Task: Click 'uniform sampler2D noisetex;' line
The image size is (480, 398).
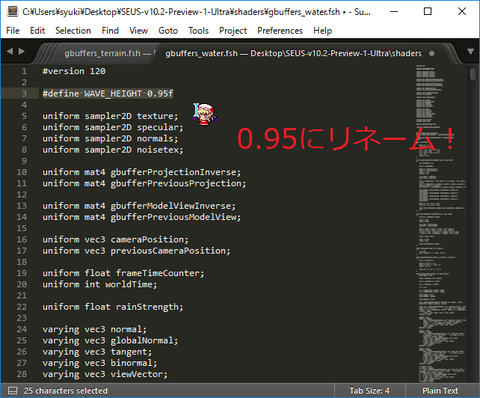Action: click(x=113, y=150)
